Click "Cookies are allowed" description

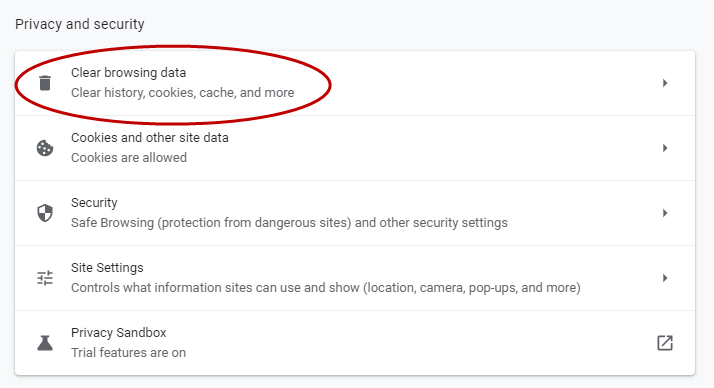[129, 158]
